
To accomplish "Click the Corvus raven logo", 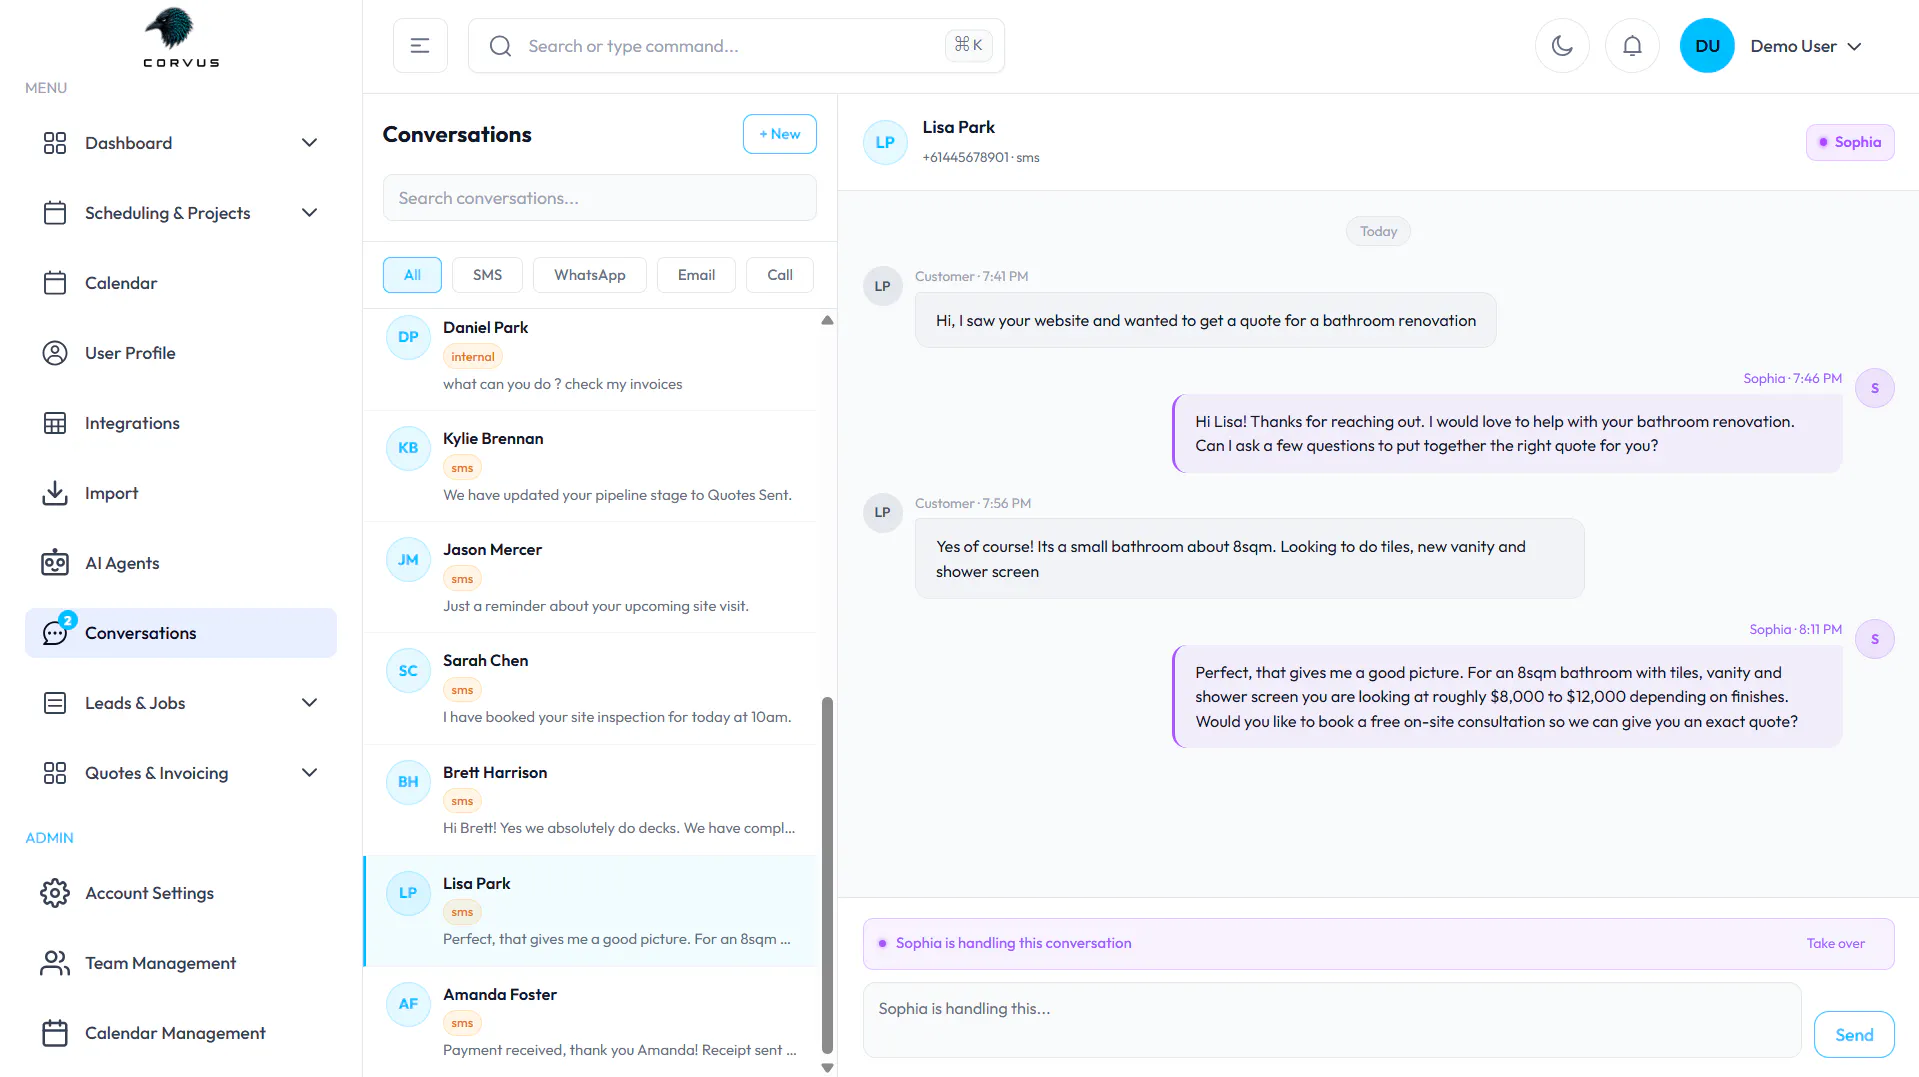I will point(181,37).
